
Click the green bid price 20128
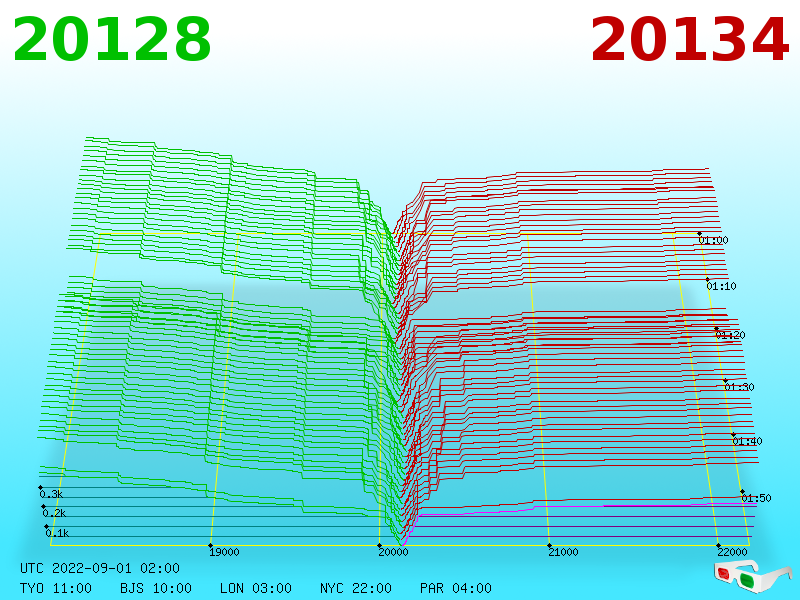pos(112,40)
